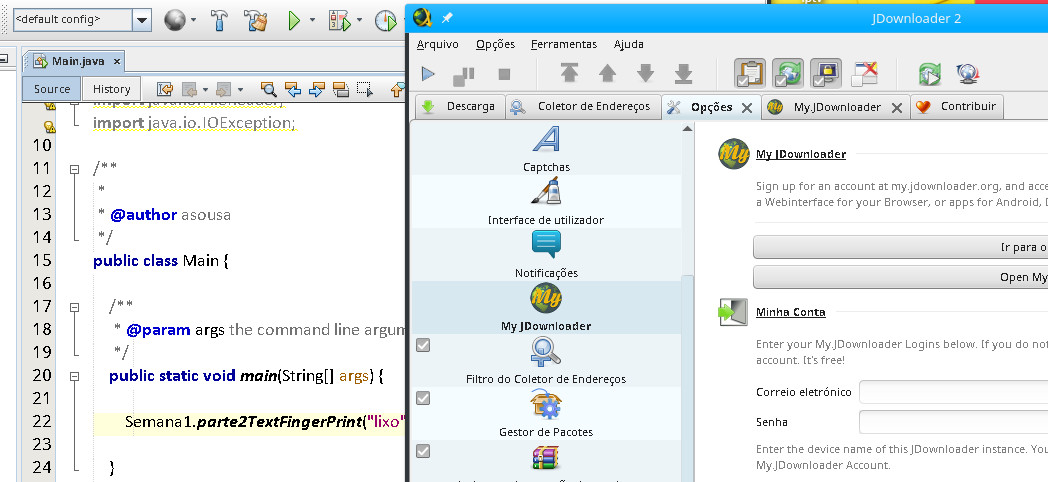Image resolution: width=1048 pixels, height=482 pixels.
Task: Open the Arquivo menu
Action: point(438,44)
